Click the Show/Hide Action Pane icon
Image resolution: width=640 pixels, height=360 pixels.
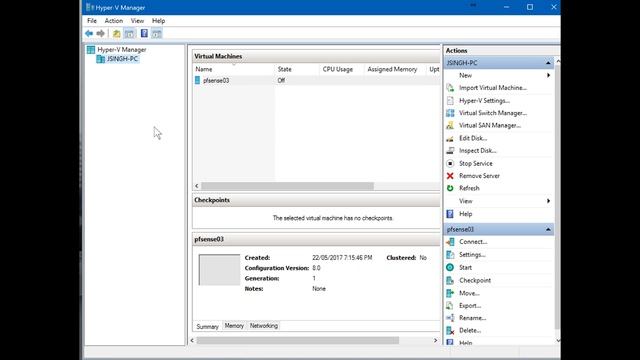[157, 33]
